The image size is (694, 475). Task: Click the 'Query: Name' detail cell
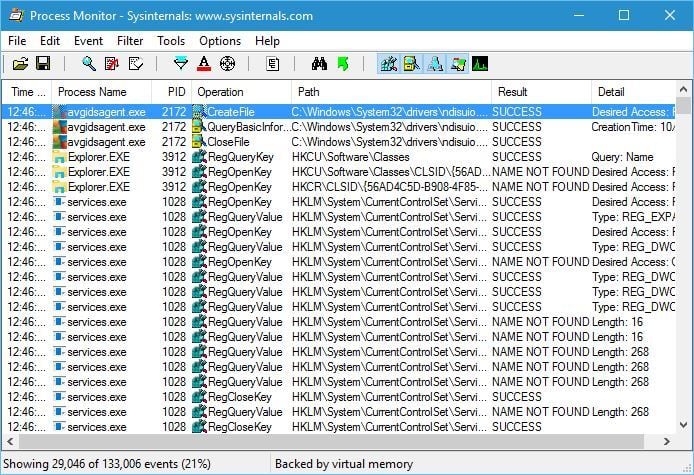click(x=622, y=157)
